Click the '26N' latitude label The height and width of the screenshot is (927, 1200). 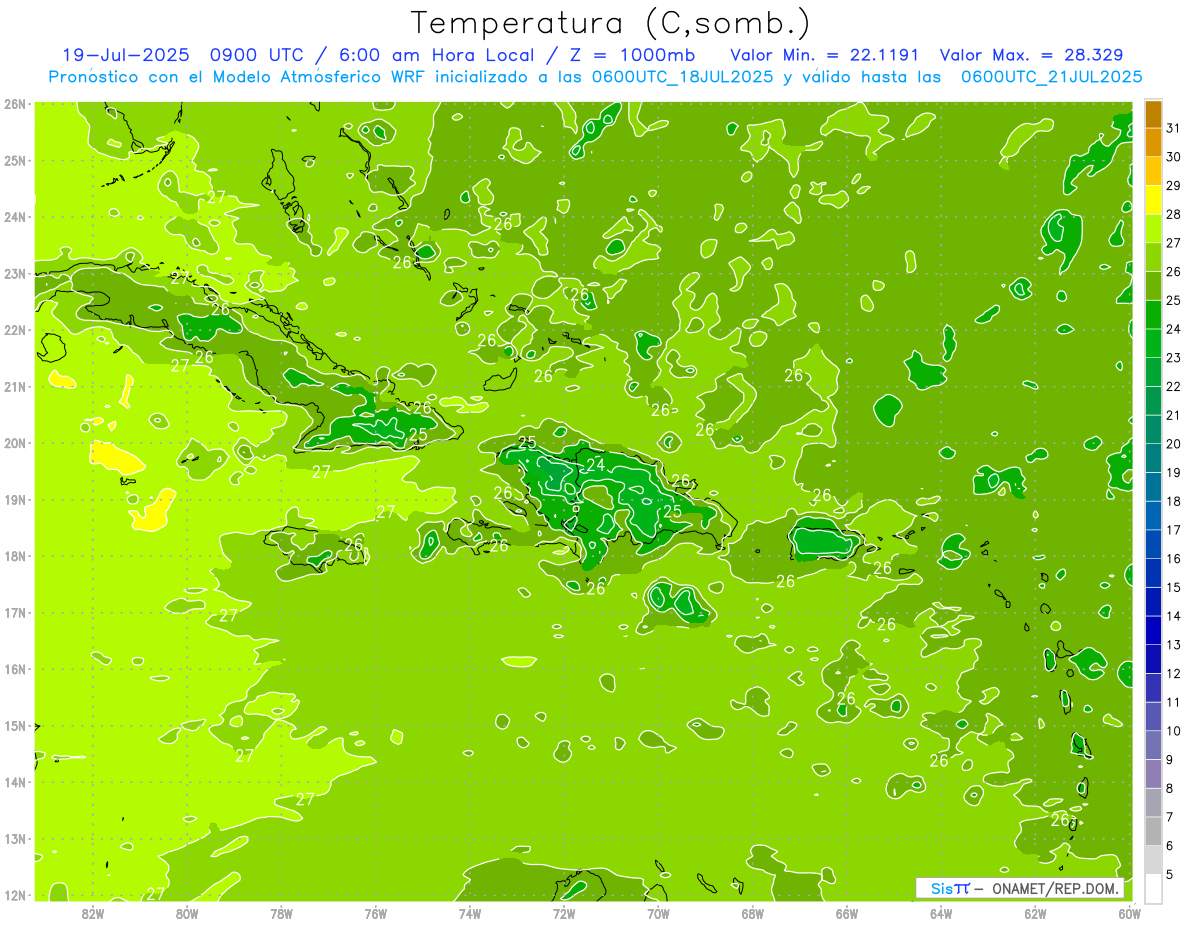14,104
